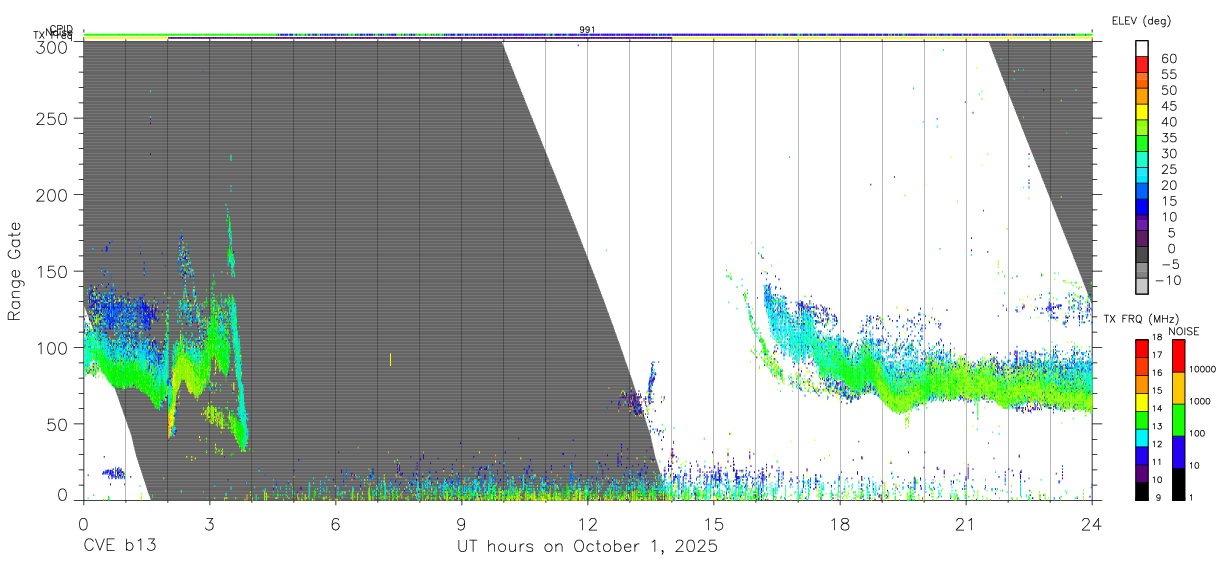This screenshot has width=1228, height=567.
Task: Click the NOISE scale value '10000'
Action: [1204, 369]
